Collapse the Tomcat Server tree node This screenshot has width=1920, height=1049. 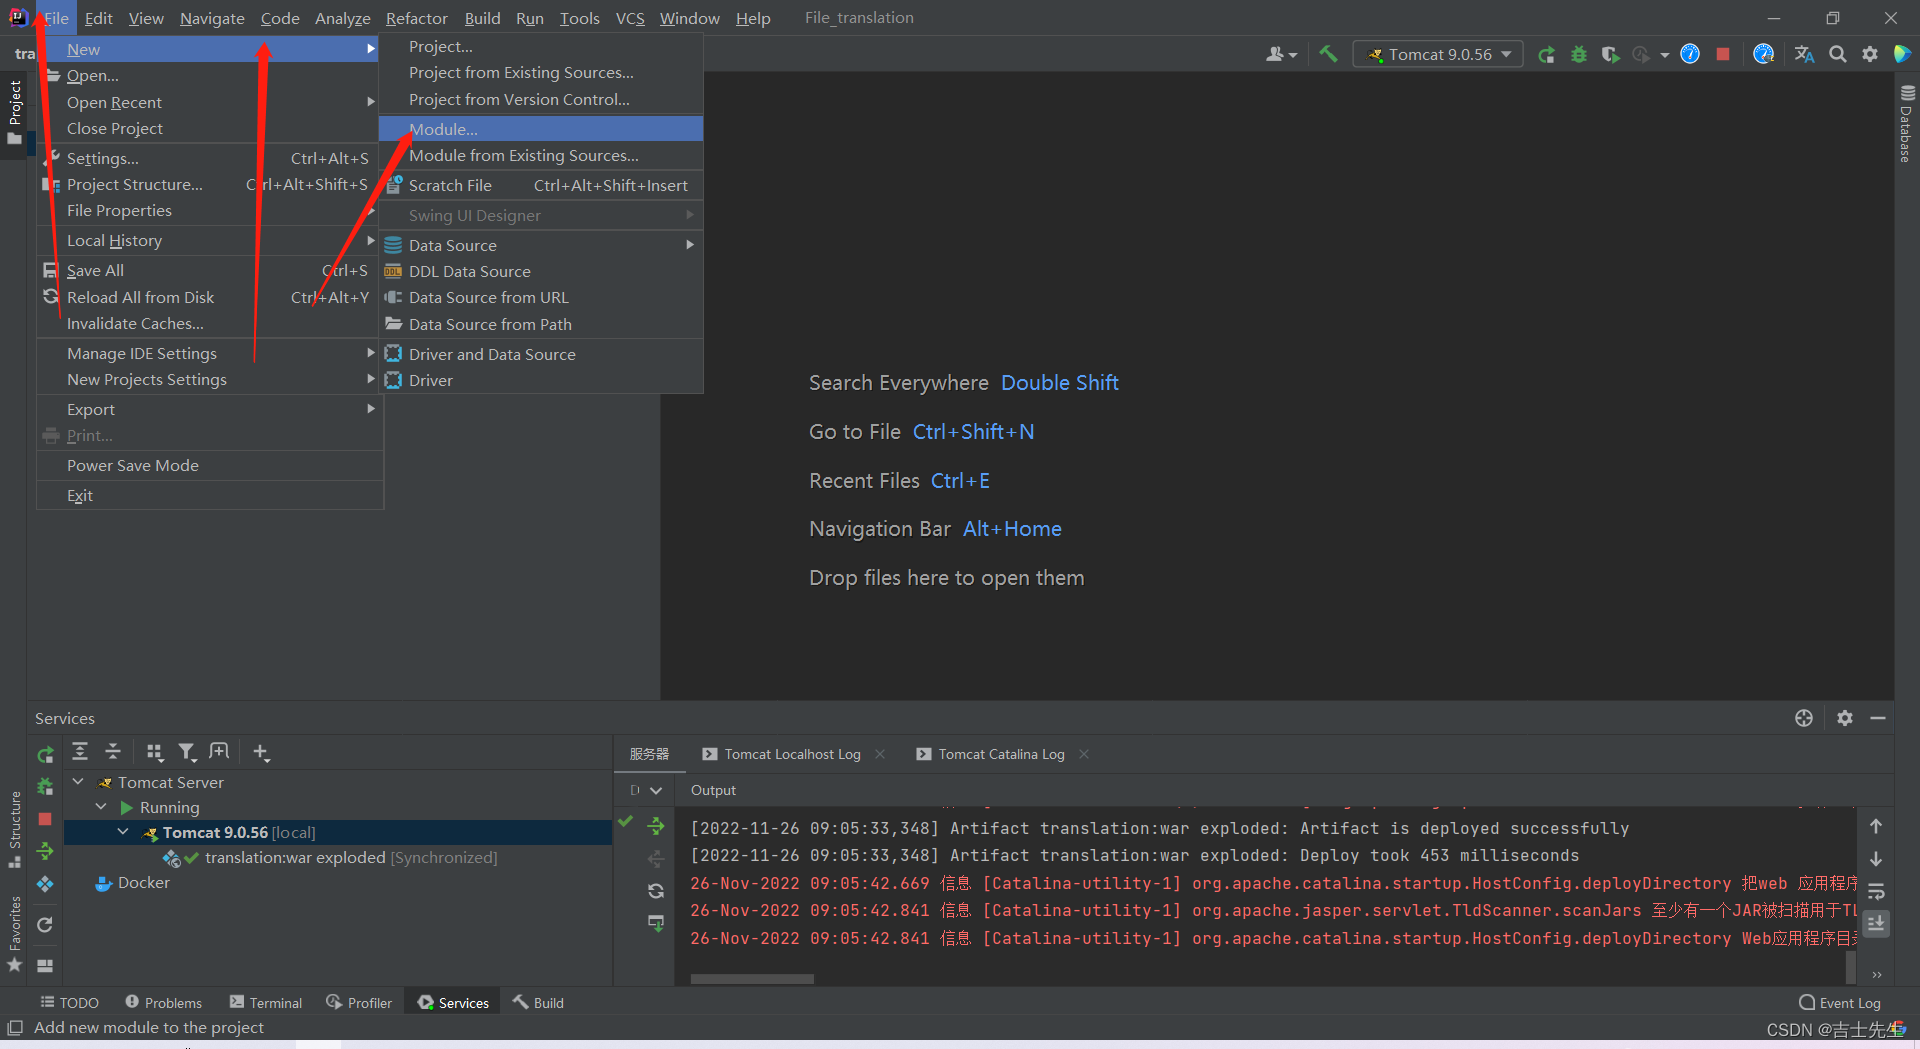(78, 782)
